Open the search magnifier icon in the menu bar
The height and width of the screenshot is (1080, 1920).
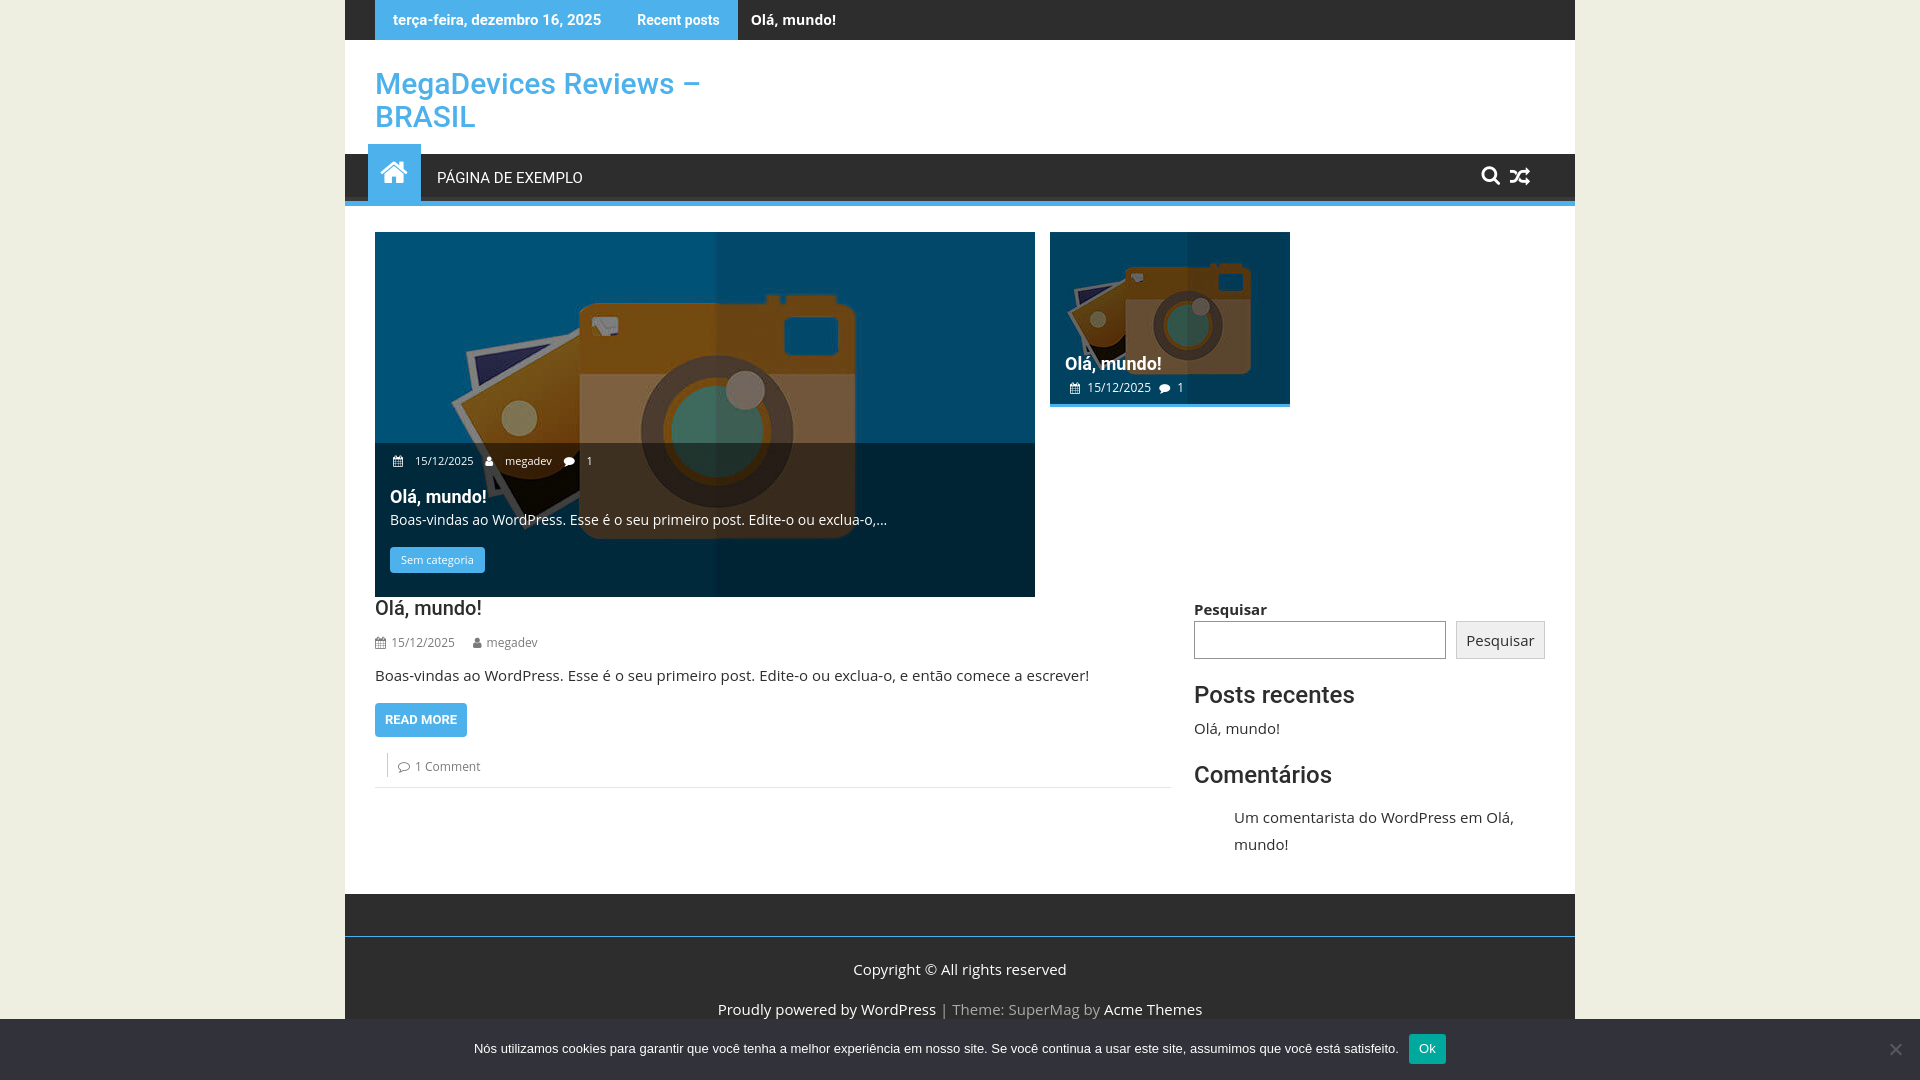(x=1490, y=177)
